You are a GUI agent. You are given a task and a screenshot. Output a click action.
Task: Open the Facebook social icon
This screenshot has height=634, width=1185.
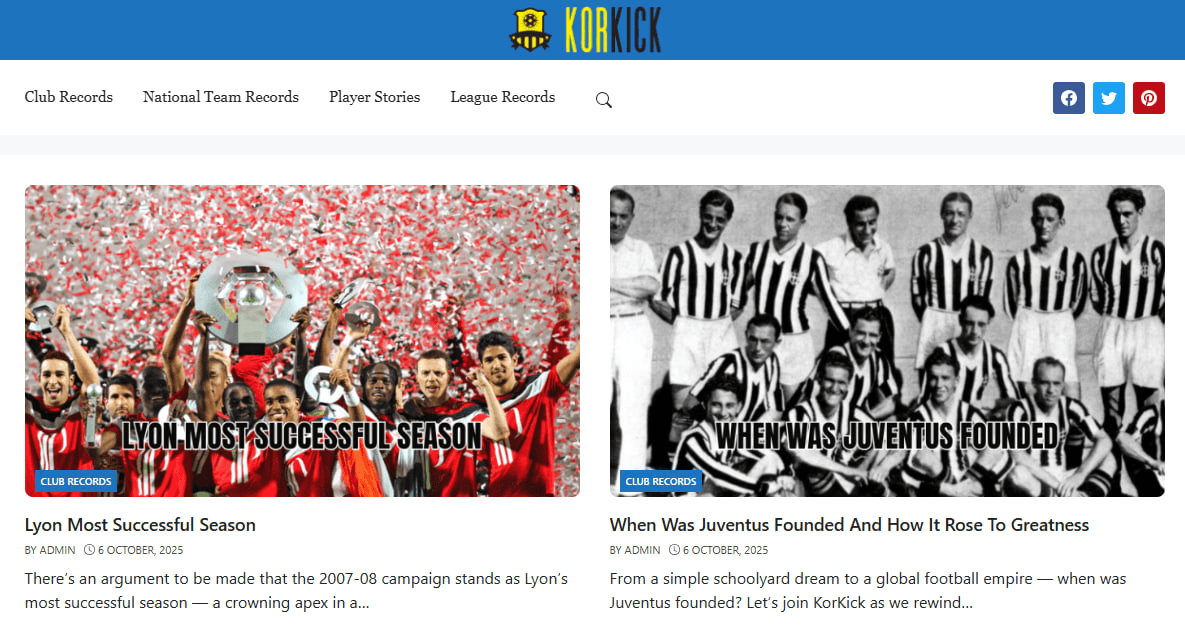(x=1069, y=98)
